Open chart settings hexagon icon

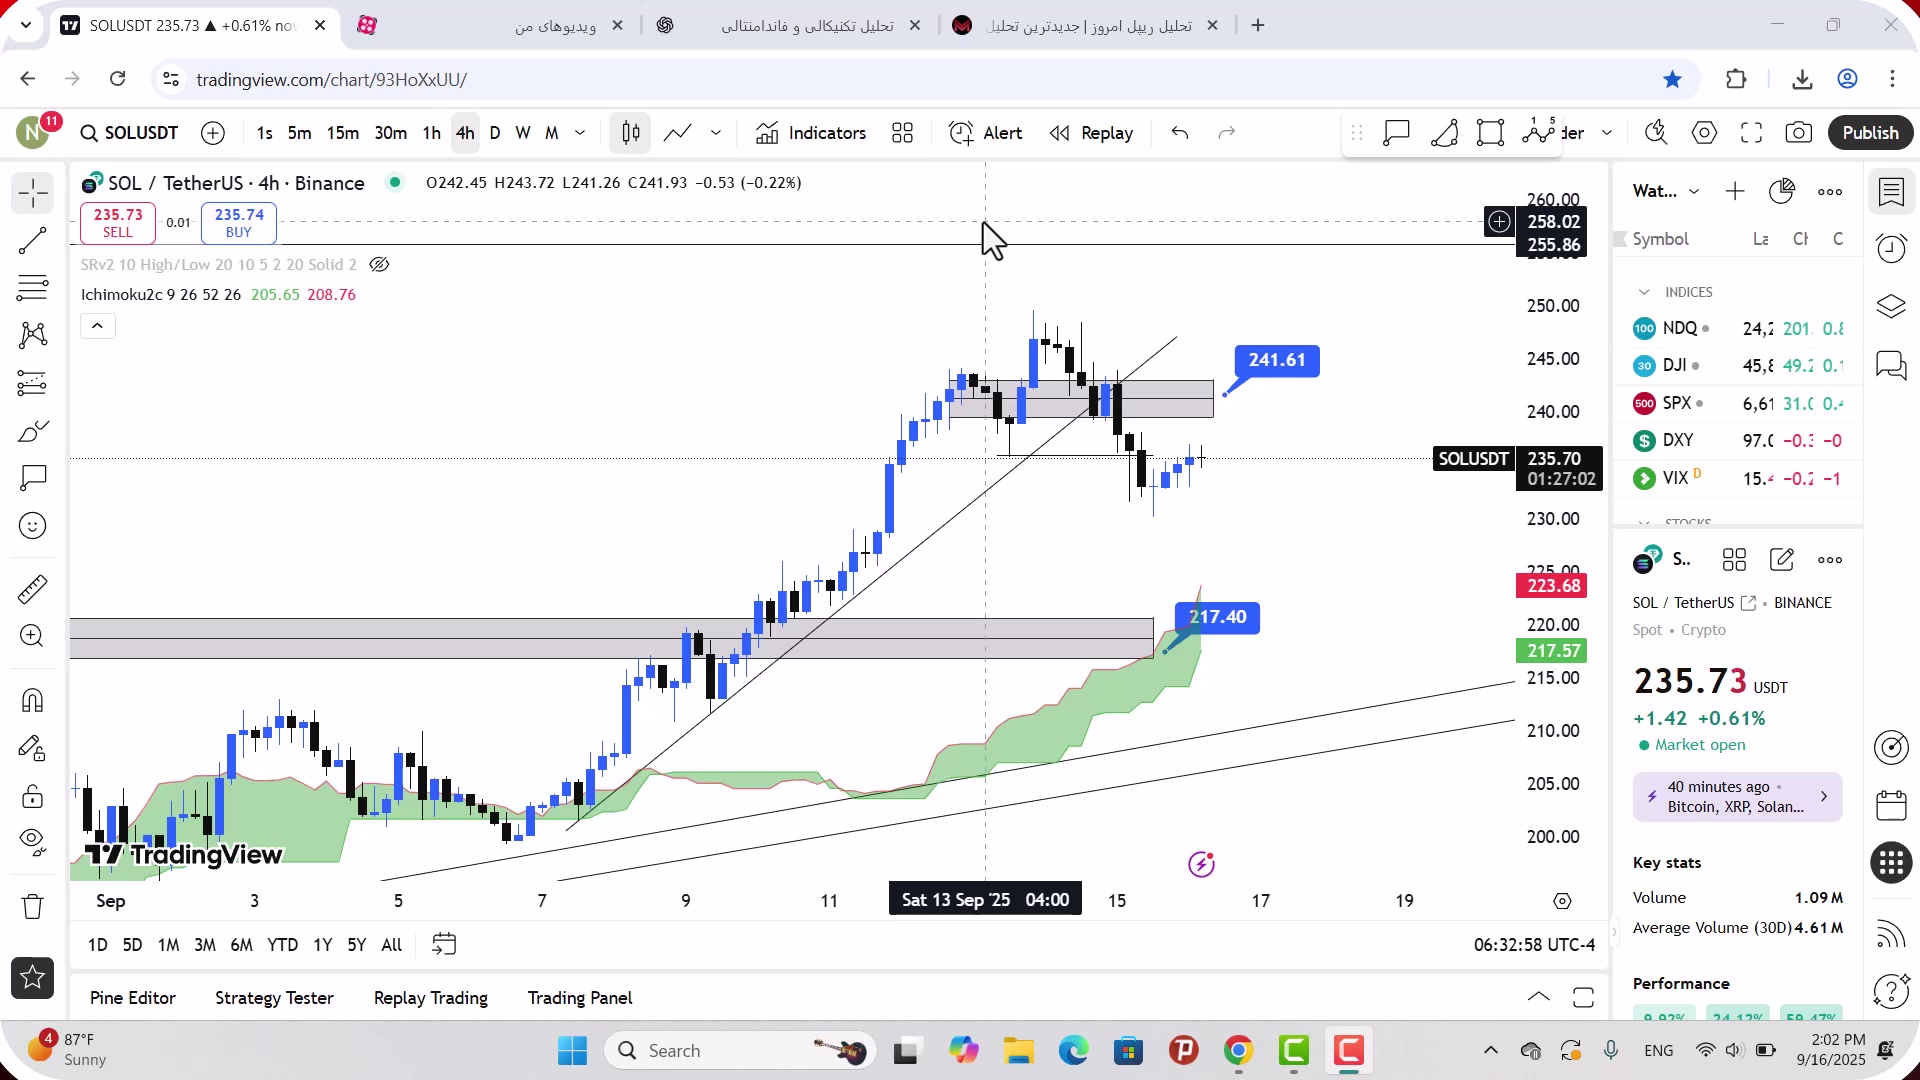1705,133
